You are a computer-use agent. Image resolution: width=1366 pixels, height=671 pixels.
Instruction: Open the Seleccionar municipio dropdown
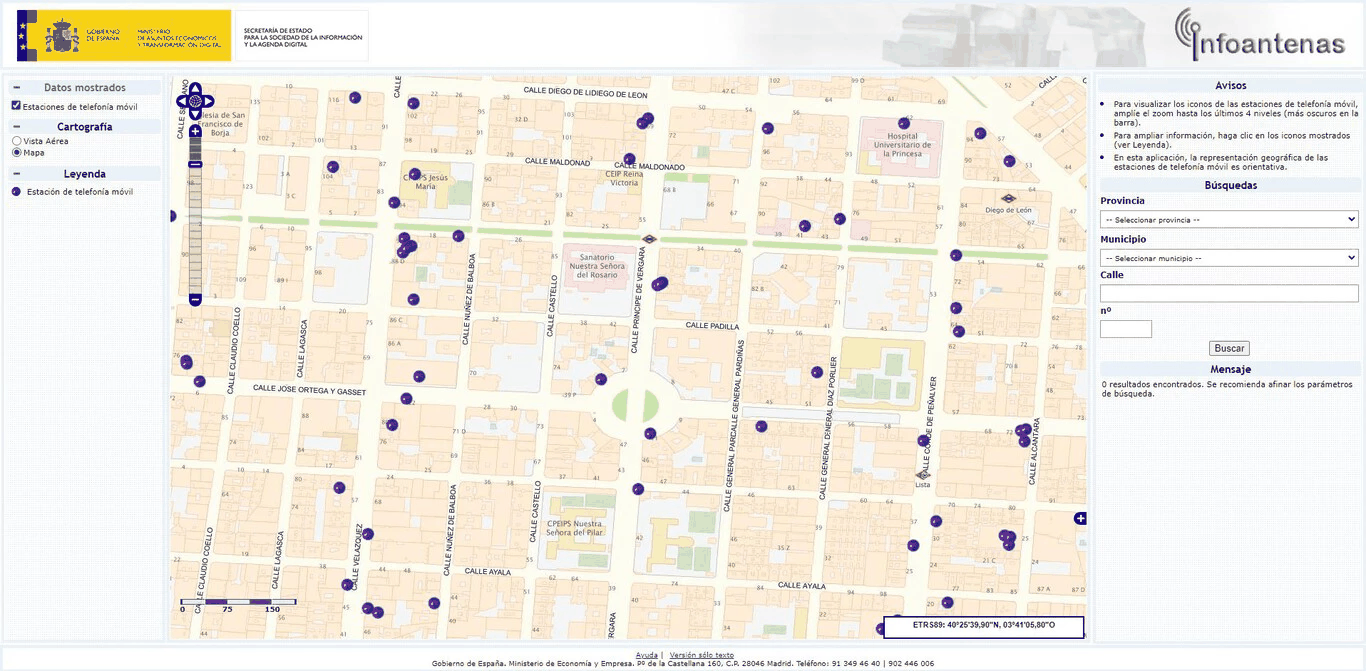(x=1229, y=258)
